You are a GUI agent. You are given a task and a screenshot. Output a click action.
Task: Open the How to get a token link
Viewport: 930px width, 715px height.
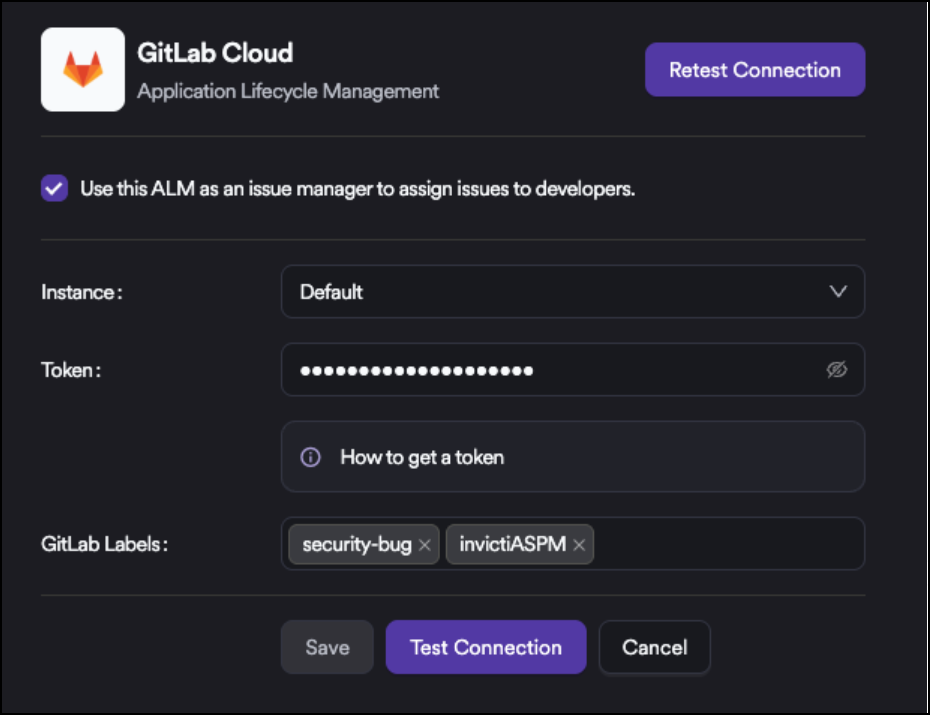coord(422,457)
